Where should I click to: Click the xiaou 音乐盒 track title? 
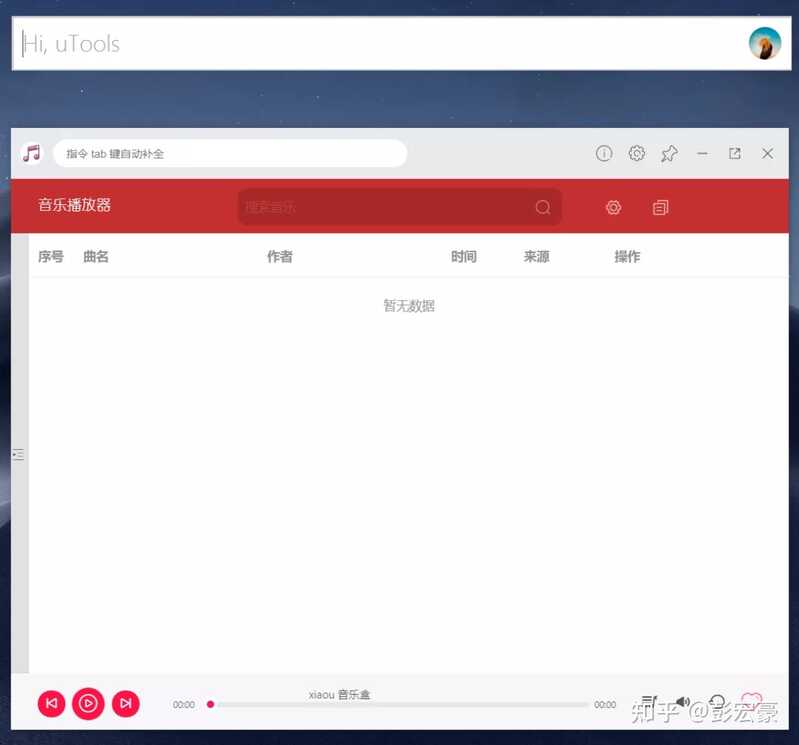coord(339,695)
